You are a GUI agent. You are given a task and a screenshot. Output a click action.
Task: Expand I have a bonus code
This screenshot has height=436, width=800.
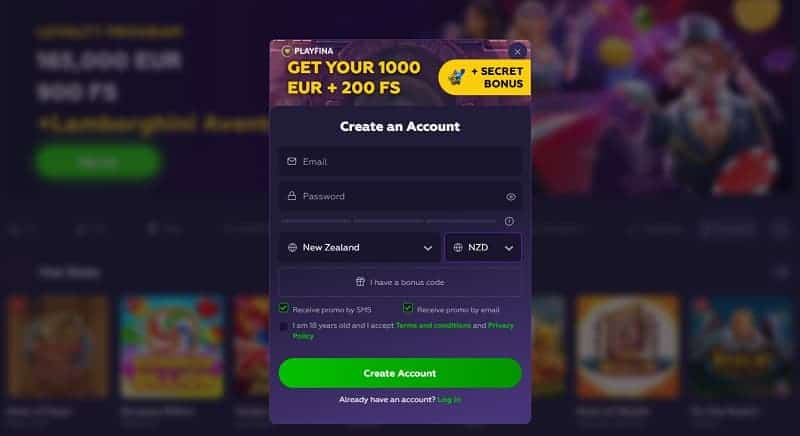tap(400, 282)
